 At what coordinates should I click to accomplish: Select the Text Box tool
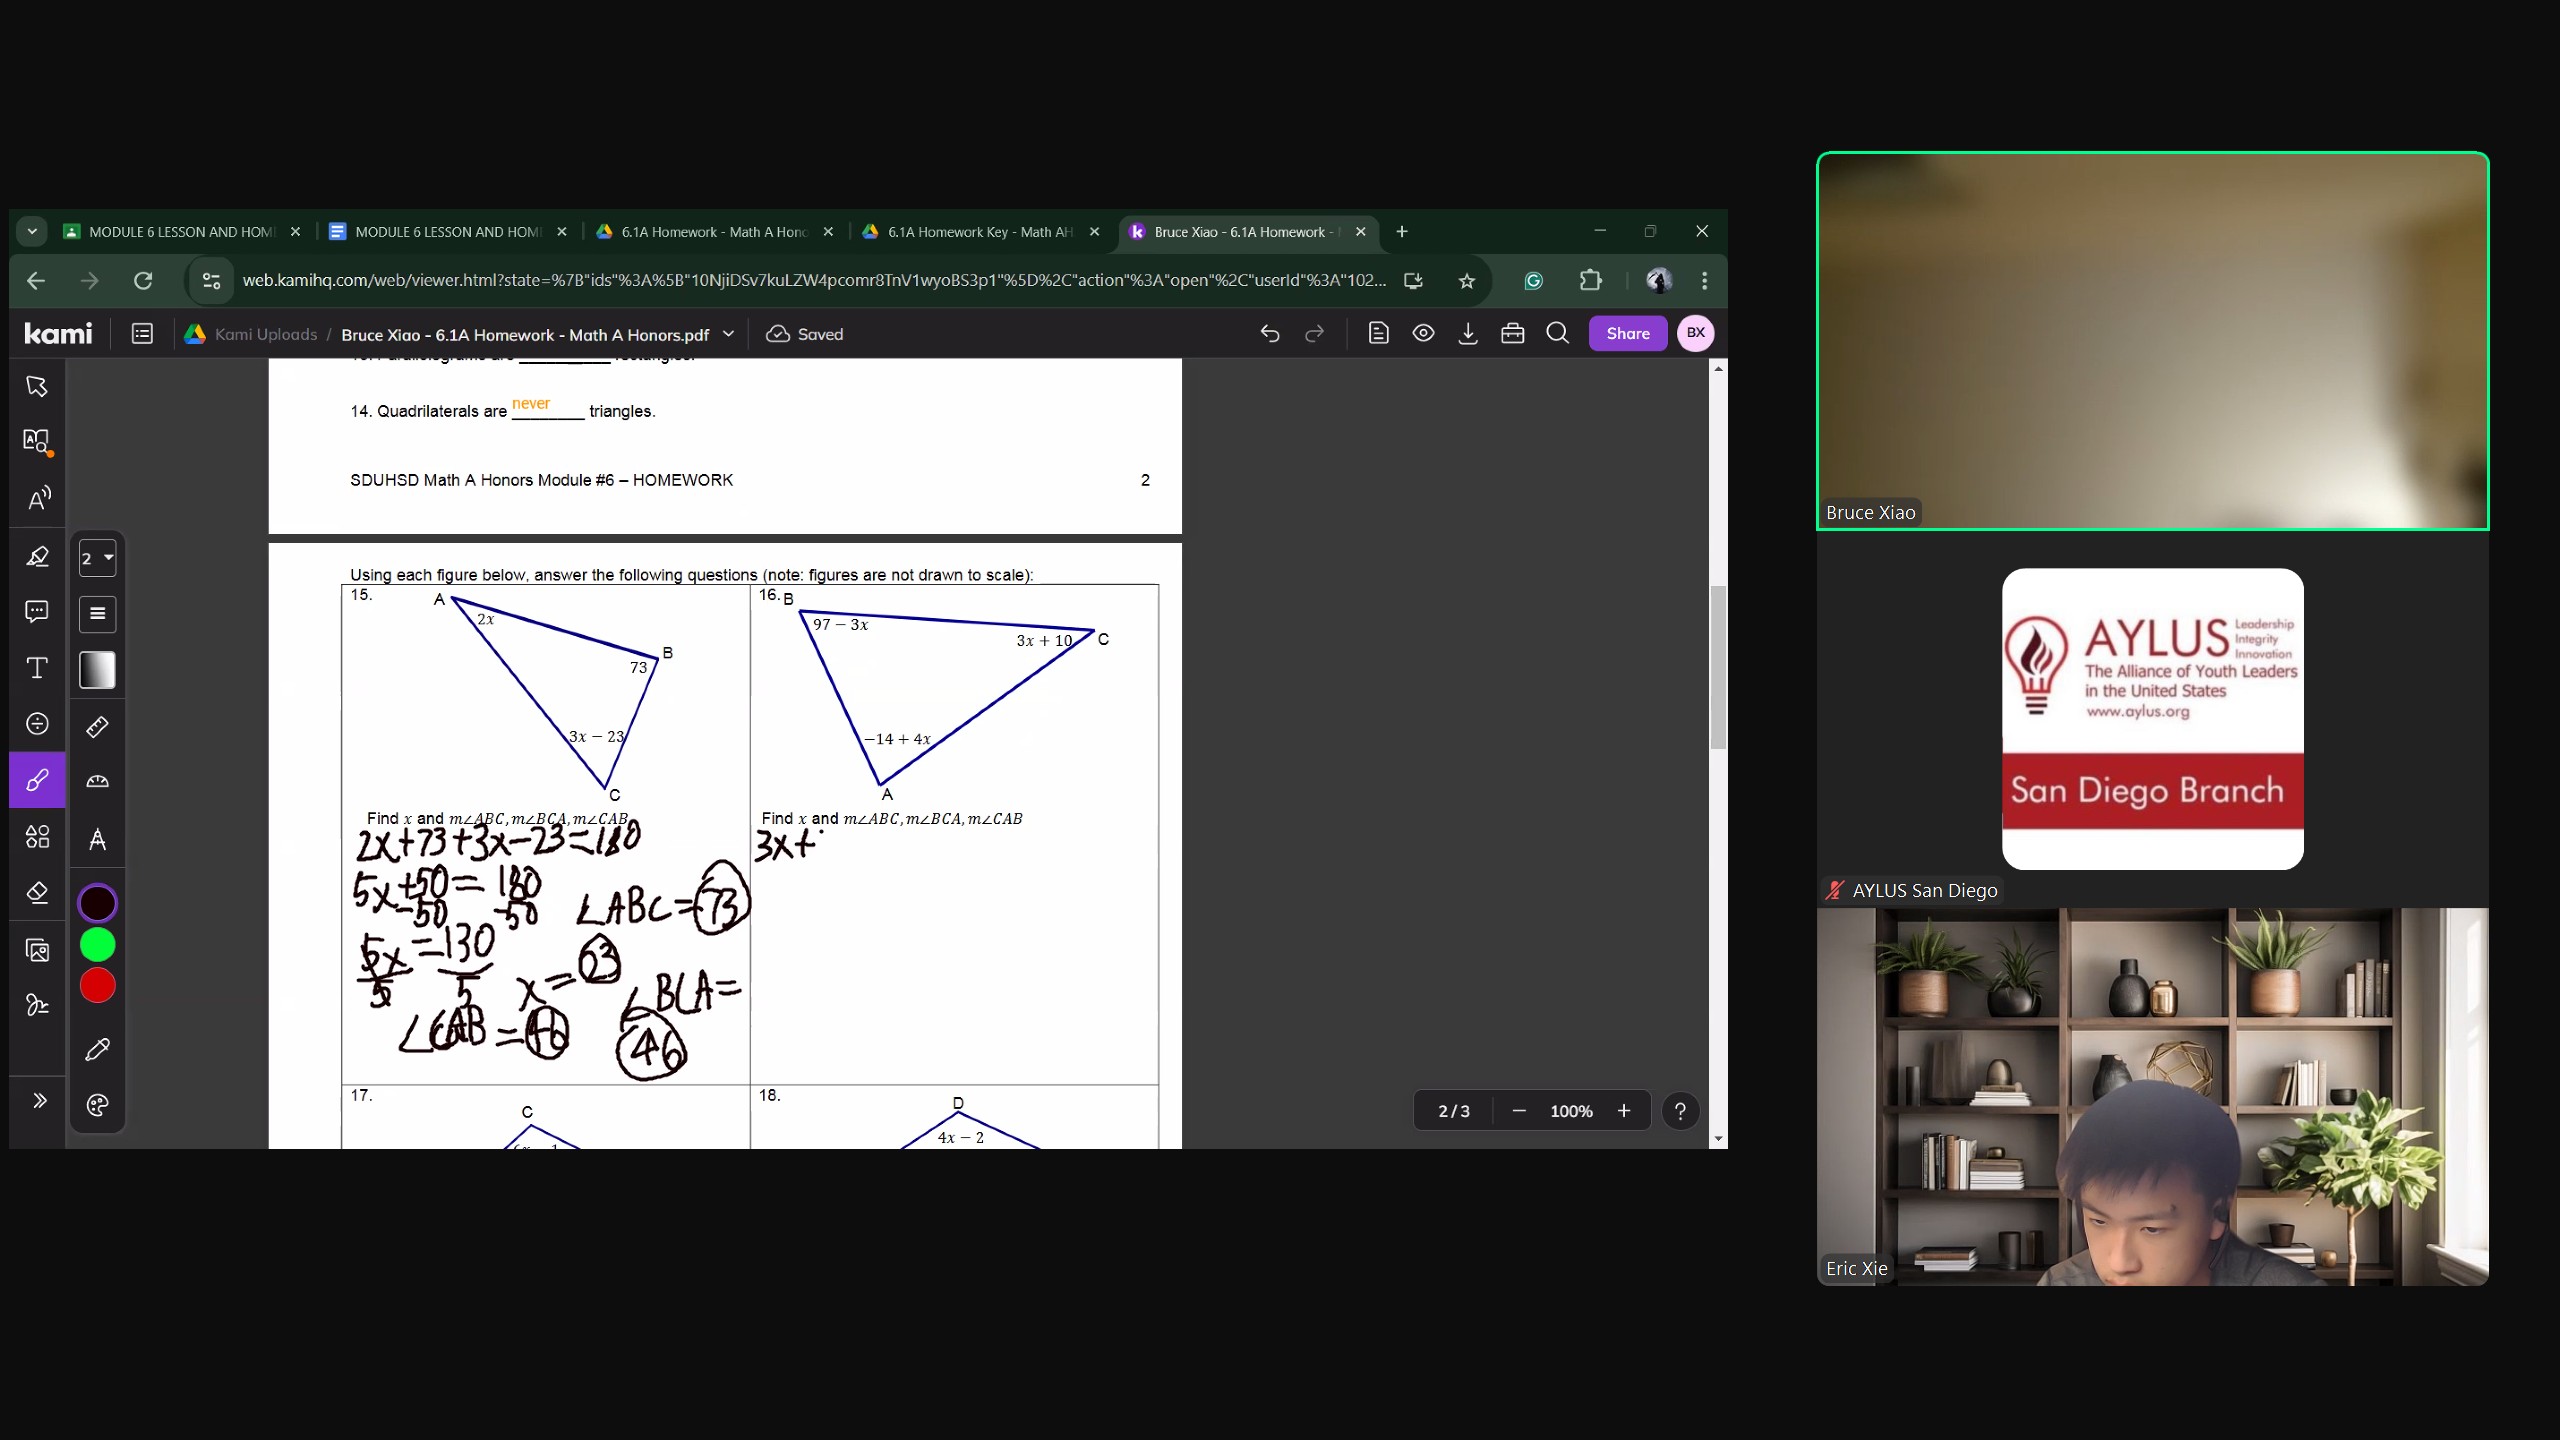coord(37,668)
